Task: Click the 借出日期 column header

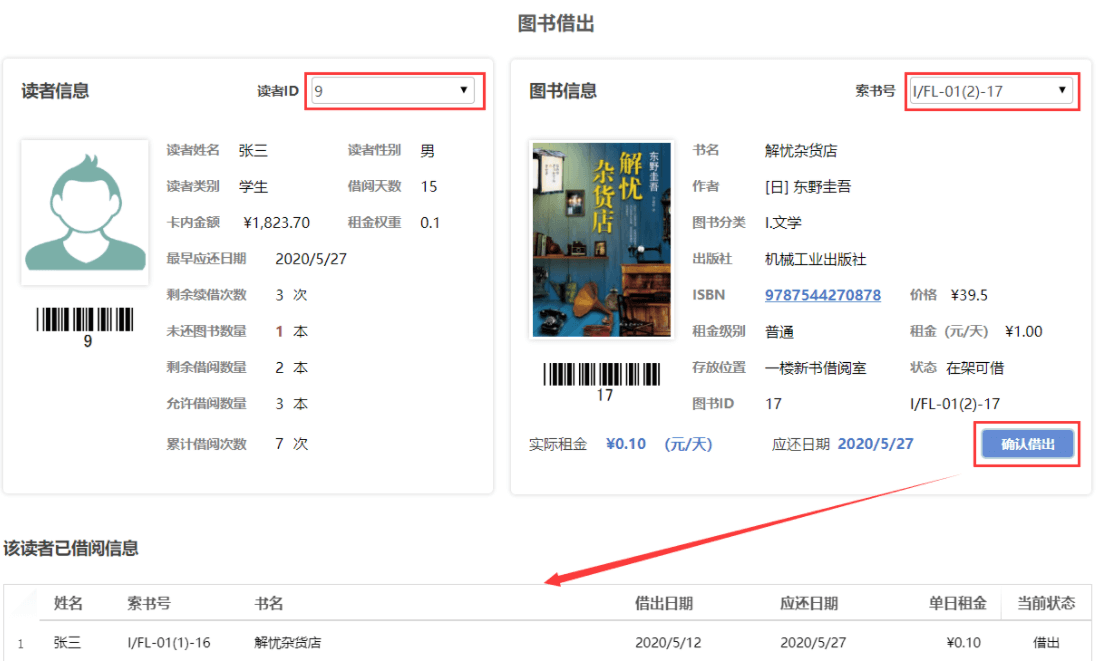Action: (x=664, y=603)
